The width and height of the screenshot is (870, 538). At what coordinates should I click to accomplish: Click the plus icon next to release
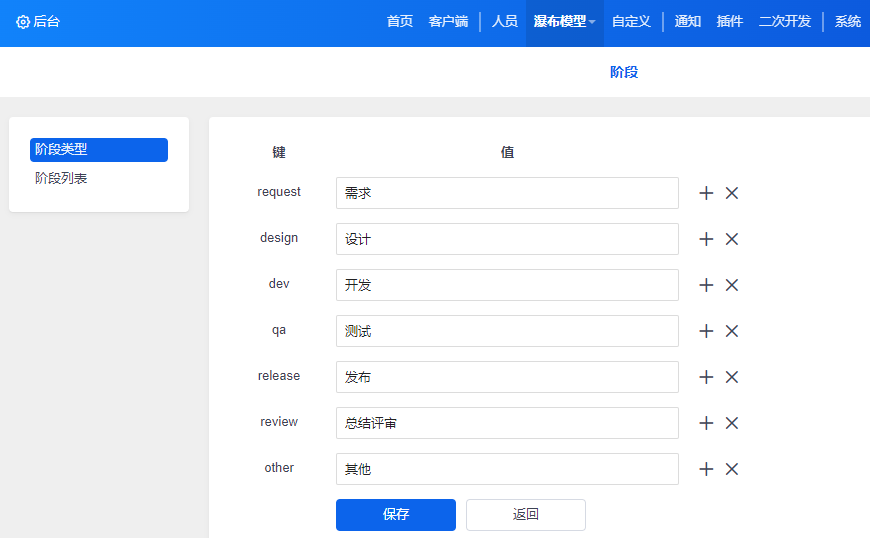pyautogui.click(x=706, y=377)
